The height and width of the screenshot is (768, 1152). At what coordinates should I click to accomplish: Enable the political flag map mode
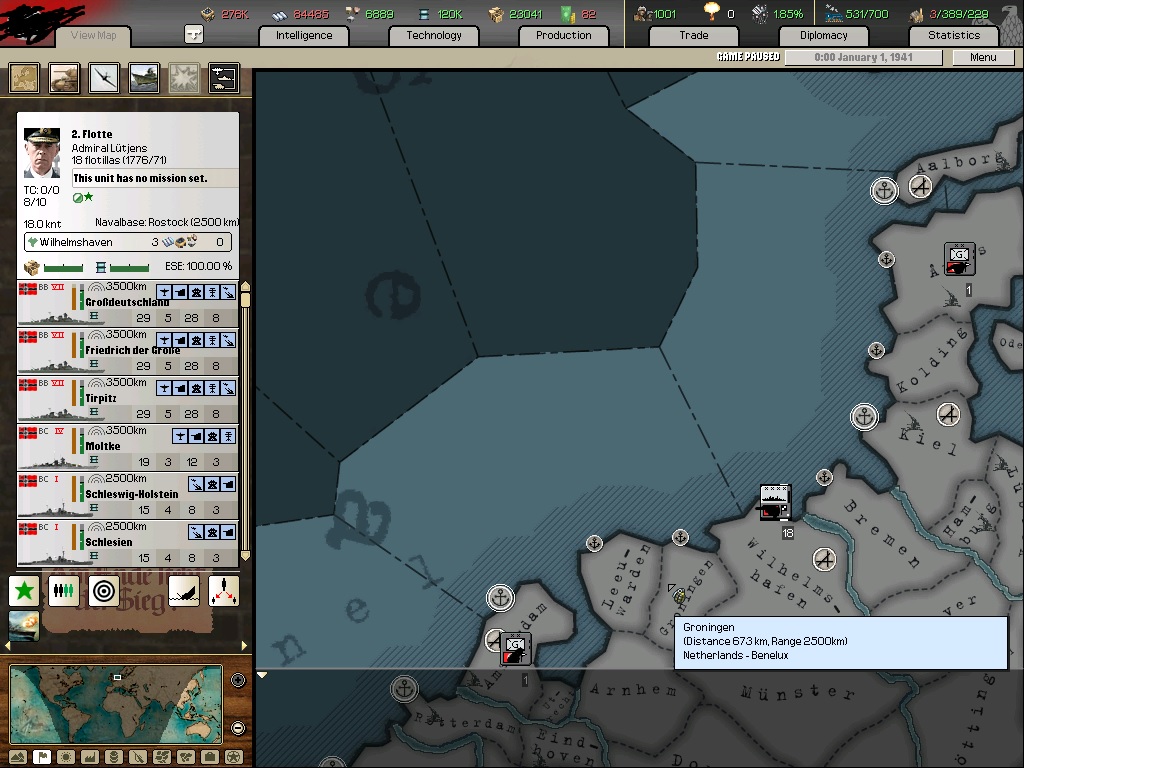42,757
